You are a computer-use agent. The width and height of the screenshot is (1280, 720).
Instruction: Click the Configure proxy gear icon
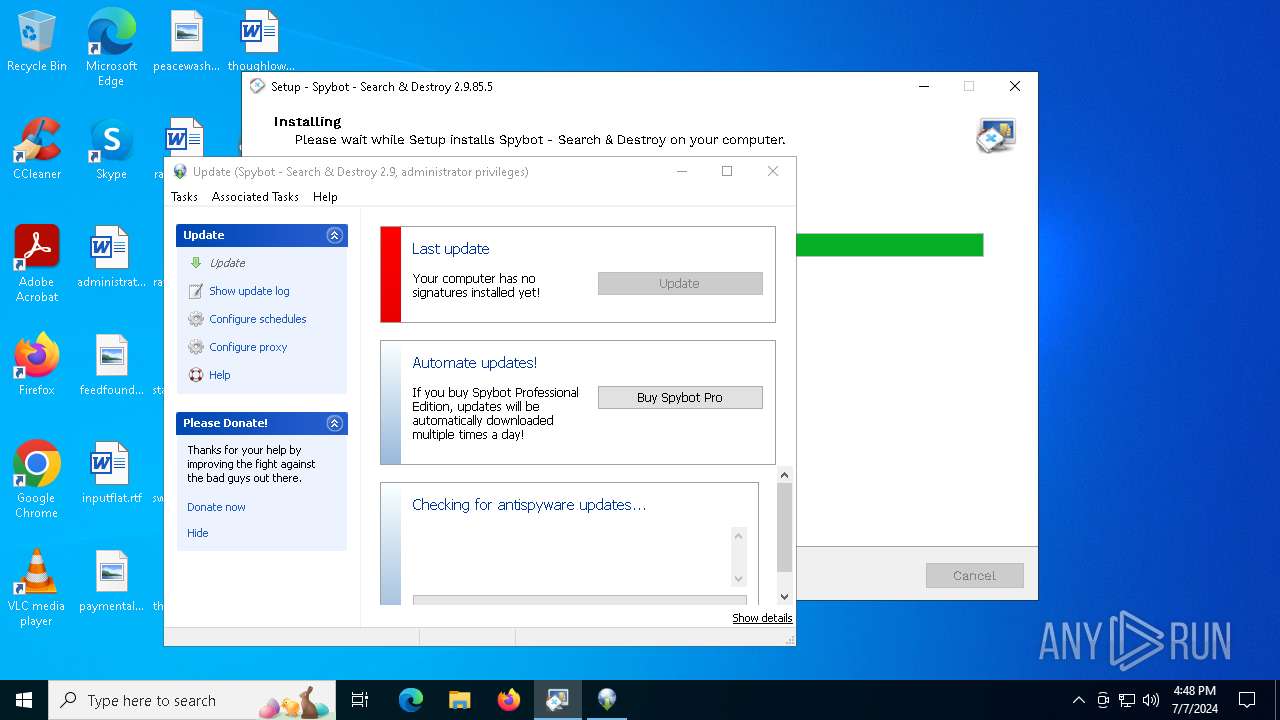[196, 347]
